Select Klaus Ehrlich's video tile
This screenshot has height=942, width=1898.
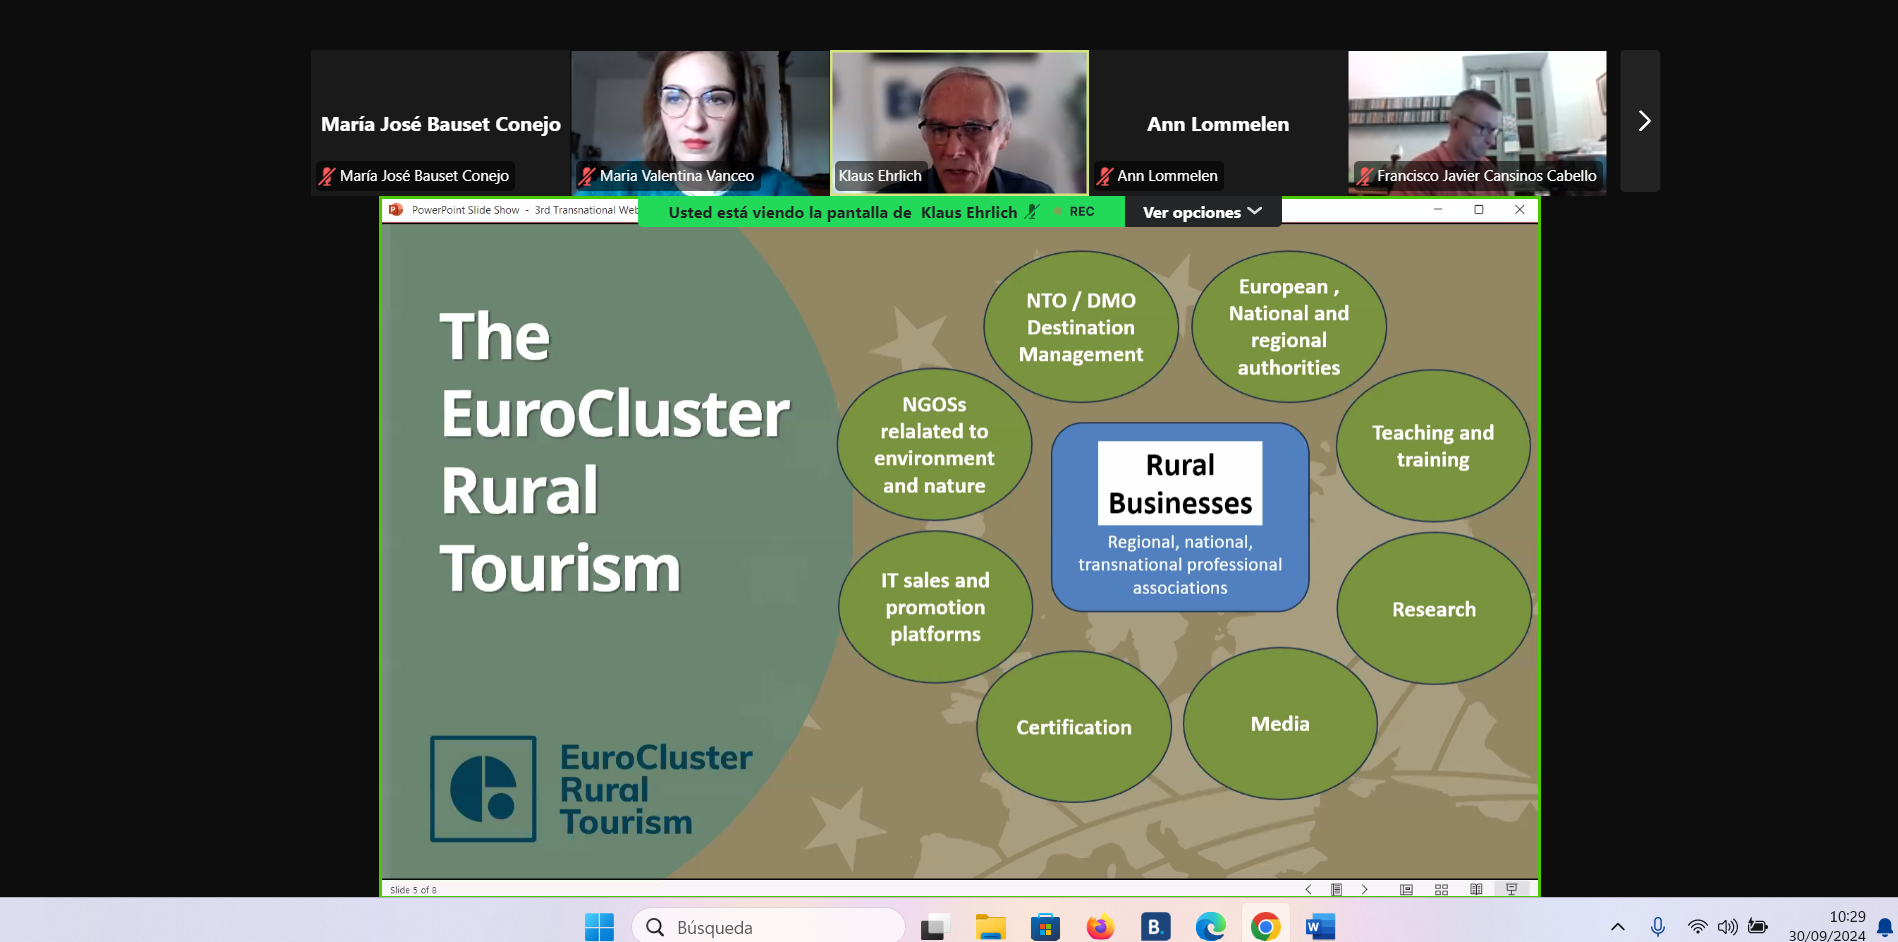click(959, 121)
